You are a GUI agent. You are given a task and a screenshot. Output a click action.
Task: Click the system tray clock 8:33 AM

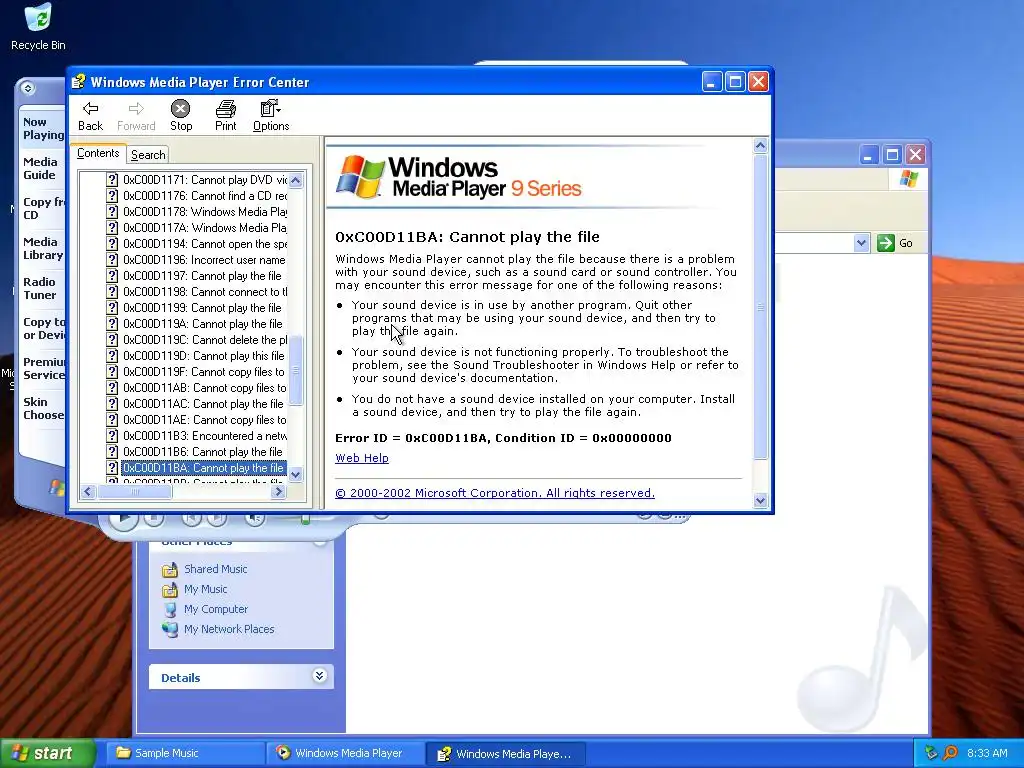pyautogui.click(x=987, y=753)
